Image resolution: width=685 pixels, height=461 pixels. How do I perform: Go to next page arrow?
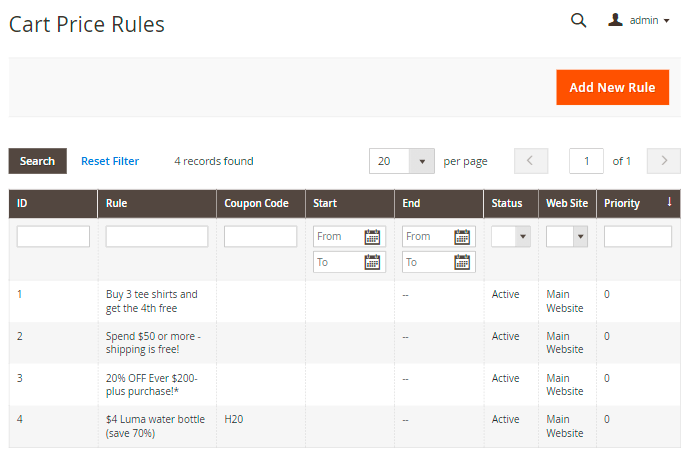pyautogui.click(x=663, y=161)
